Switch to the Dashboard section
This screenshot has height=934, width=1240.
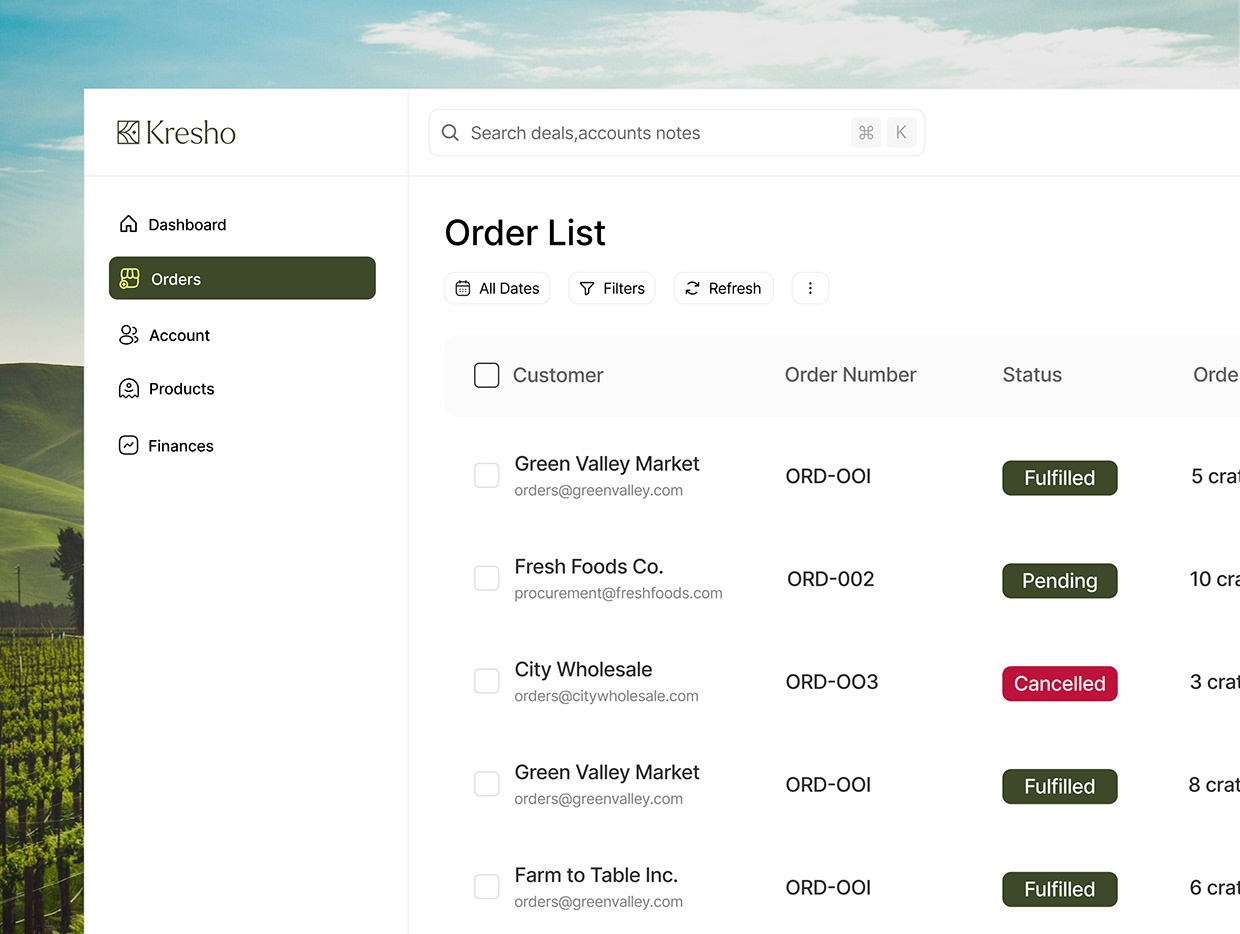click(x=187, y=224)
